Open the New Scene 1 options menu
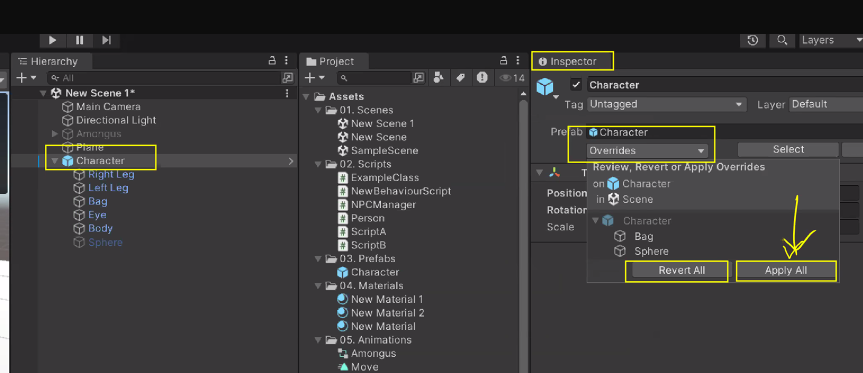Viewport: 863px width, 373px height. [287, 94]
